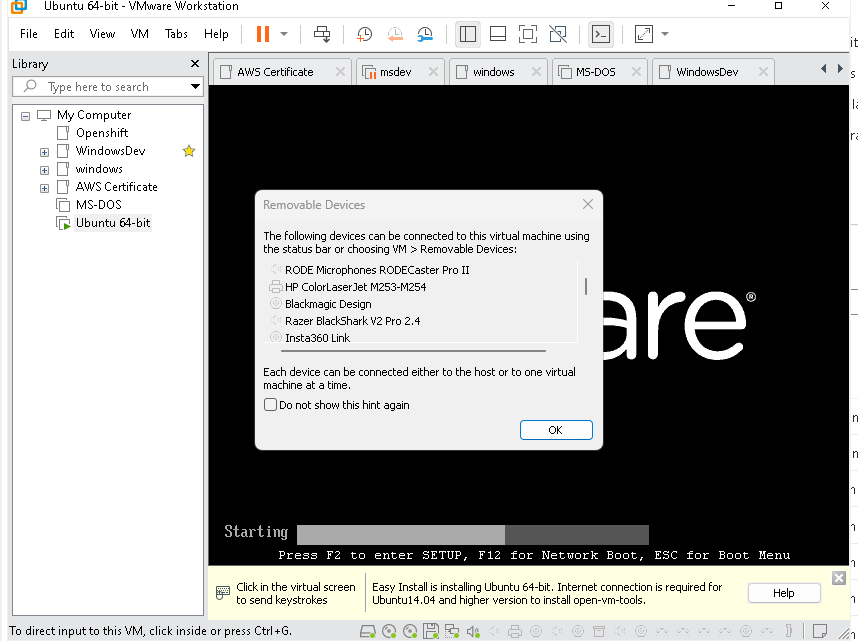Image resolution: width=858 pixels, height=641 pixels.
Task: Click the printer status bar icon
Action: (514, 631)
